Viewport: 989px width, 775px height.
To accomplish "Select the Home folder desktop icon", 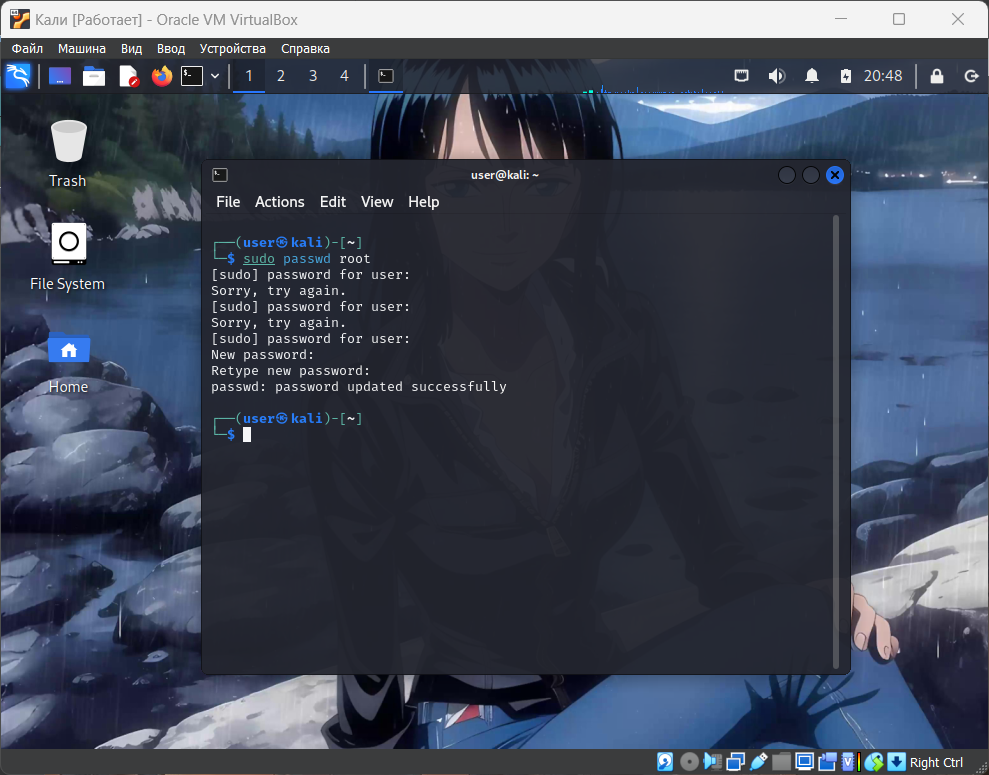I will click(x=68, y=363).
